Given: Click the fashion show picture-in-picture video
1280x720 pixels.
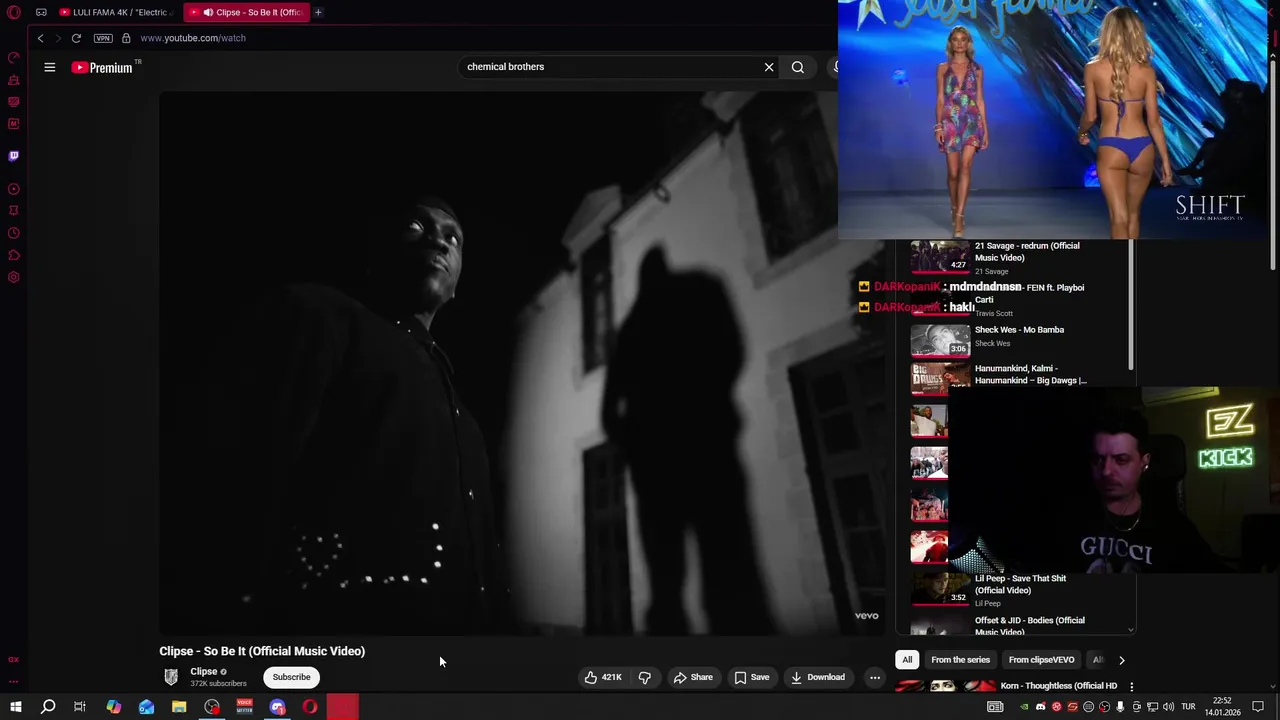Looking at the screenshot, I should coord(1052,118).
